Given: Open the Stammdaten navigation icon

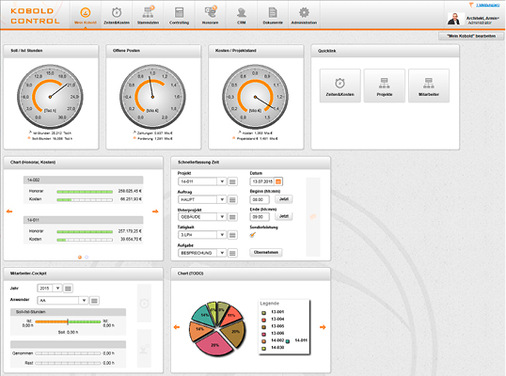Looking at the screenshot, I should (148, 13).
